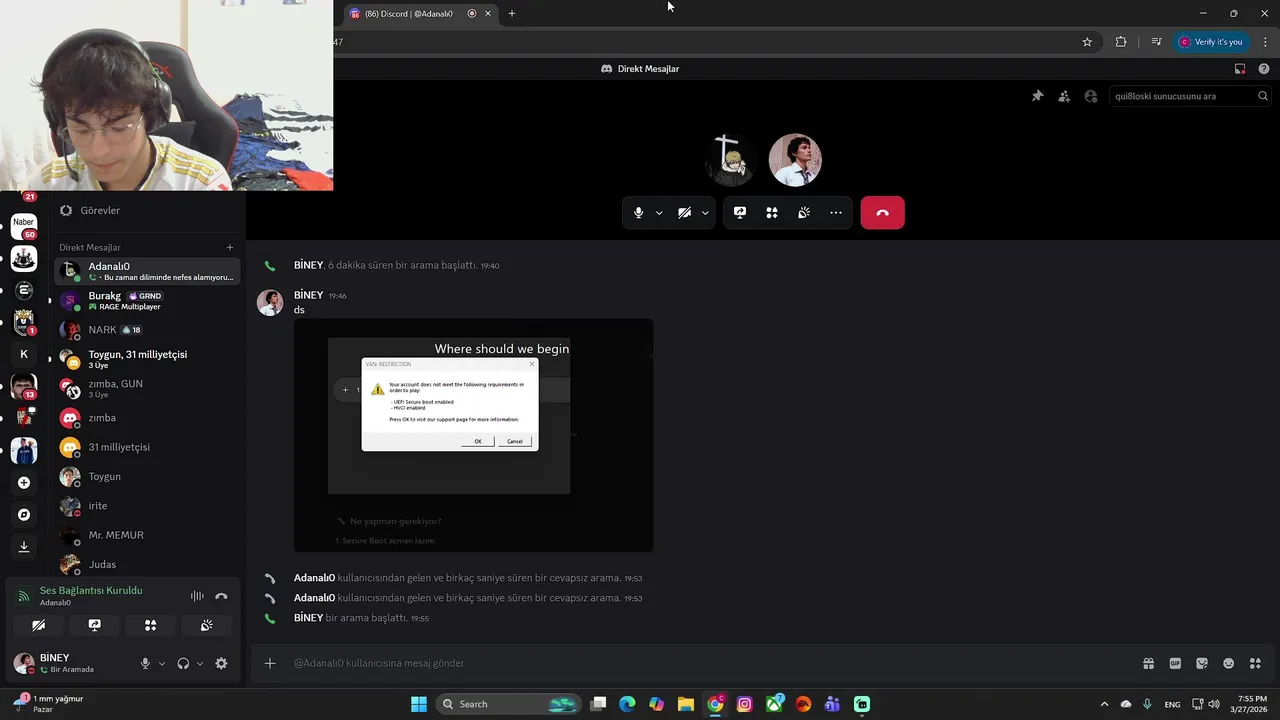Toggle noise suppression in voice panel
This screenshot has height=720, width=1280.
[197, 596]
